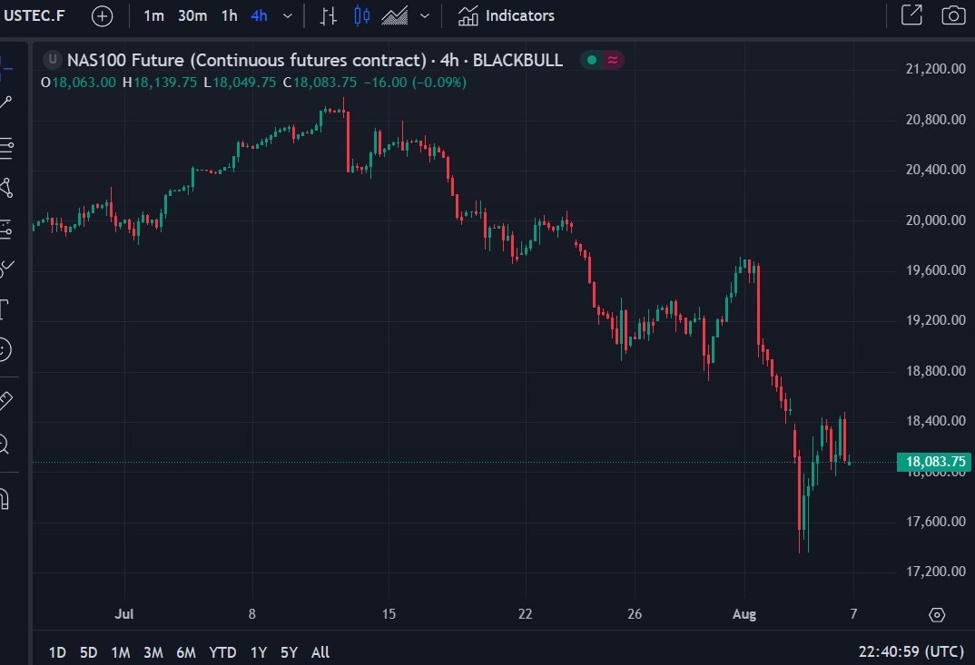
Task: Take a chart snapshot with camera icon
Action: [x=953, y=16]
